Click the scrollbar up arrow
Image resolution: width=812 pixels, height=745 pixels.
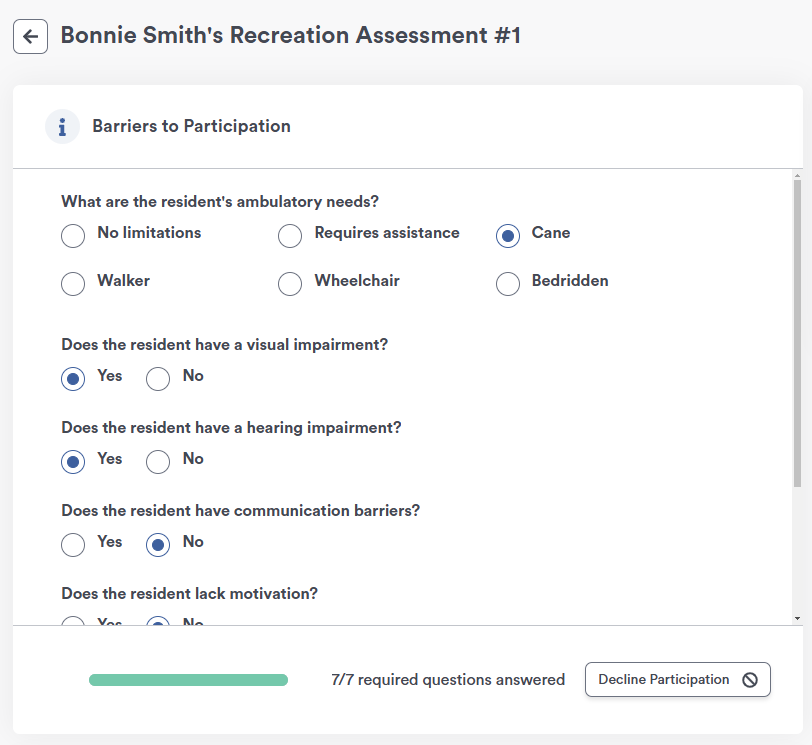[x=798, y=176]
